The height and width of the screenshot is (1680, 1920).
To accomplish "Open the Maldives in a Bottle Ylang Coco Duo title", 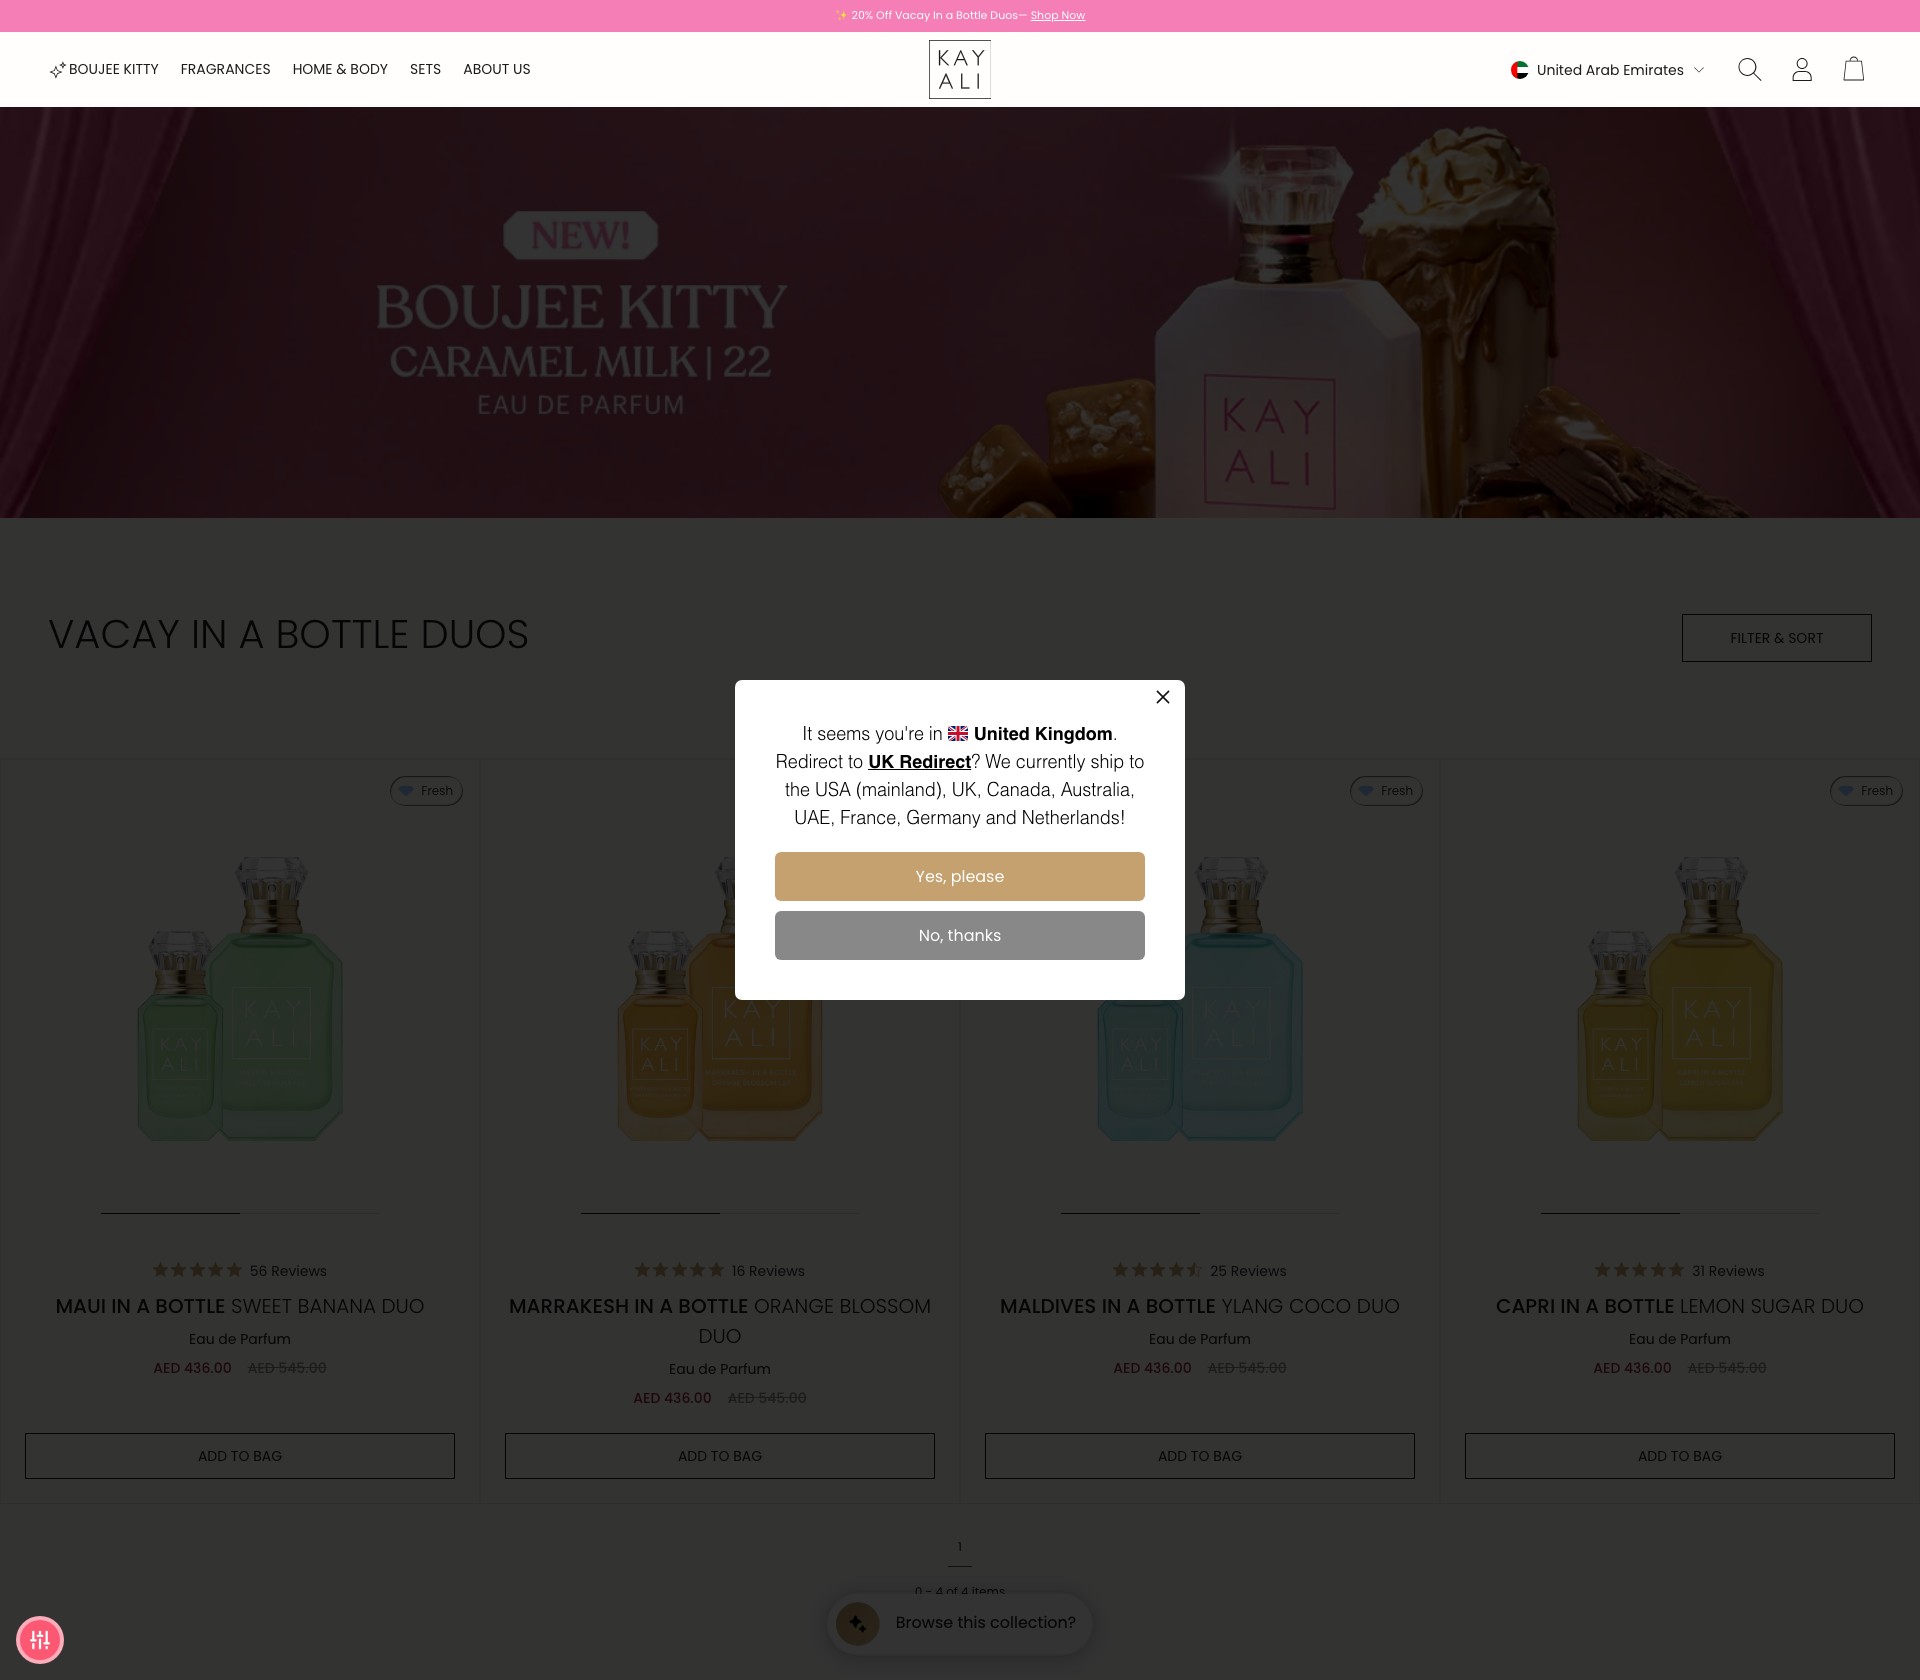I will pyautogui.click(x=1200, y=1306).
